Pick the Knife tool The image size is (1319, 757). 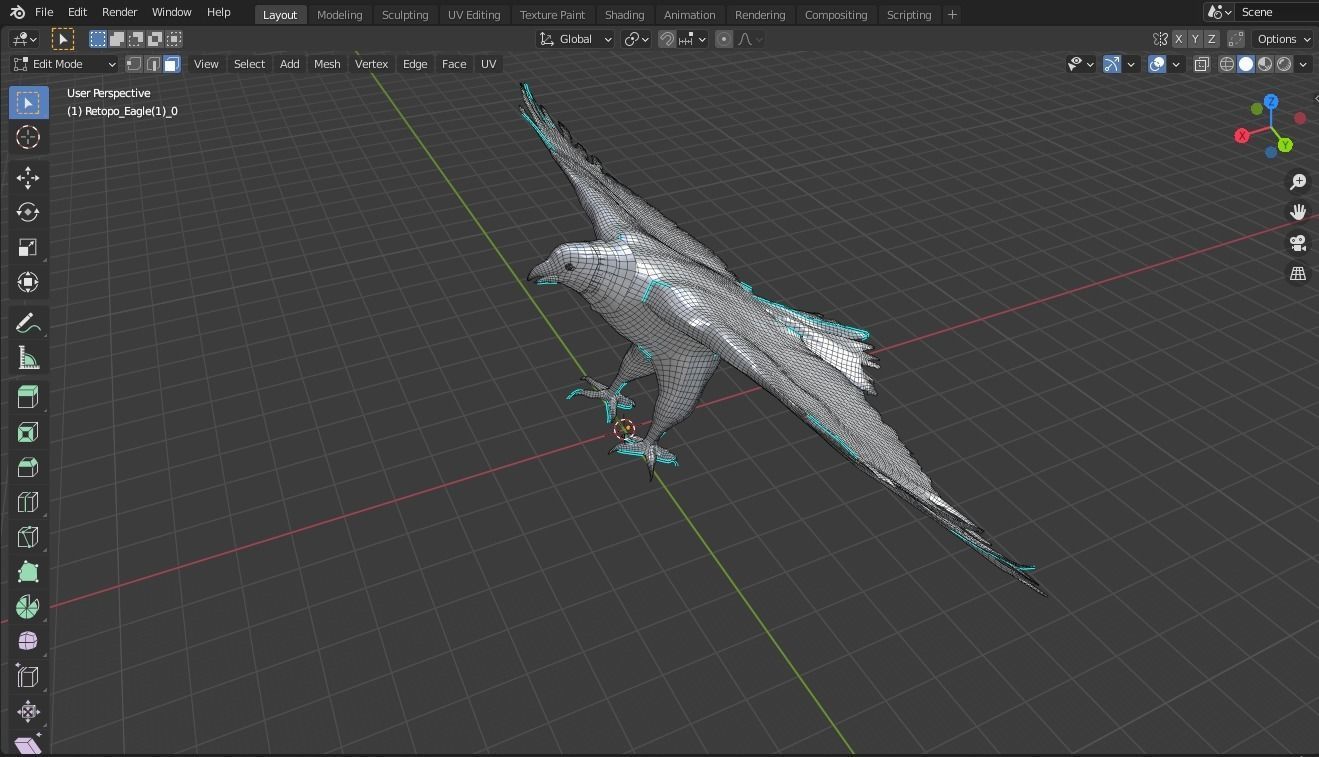[28, 537]
